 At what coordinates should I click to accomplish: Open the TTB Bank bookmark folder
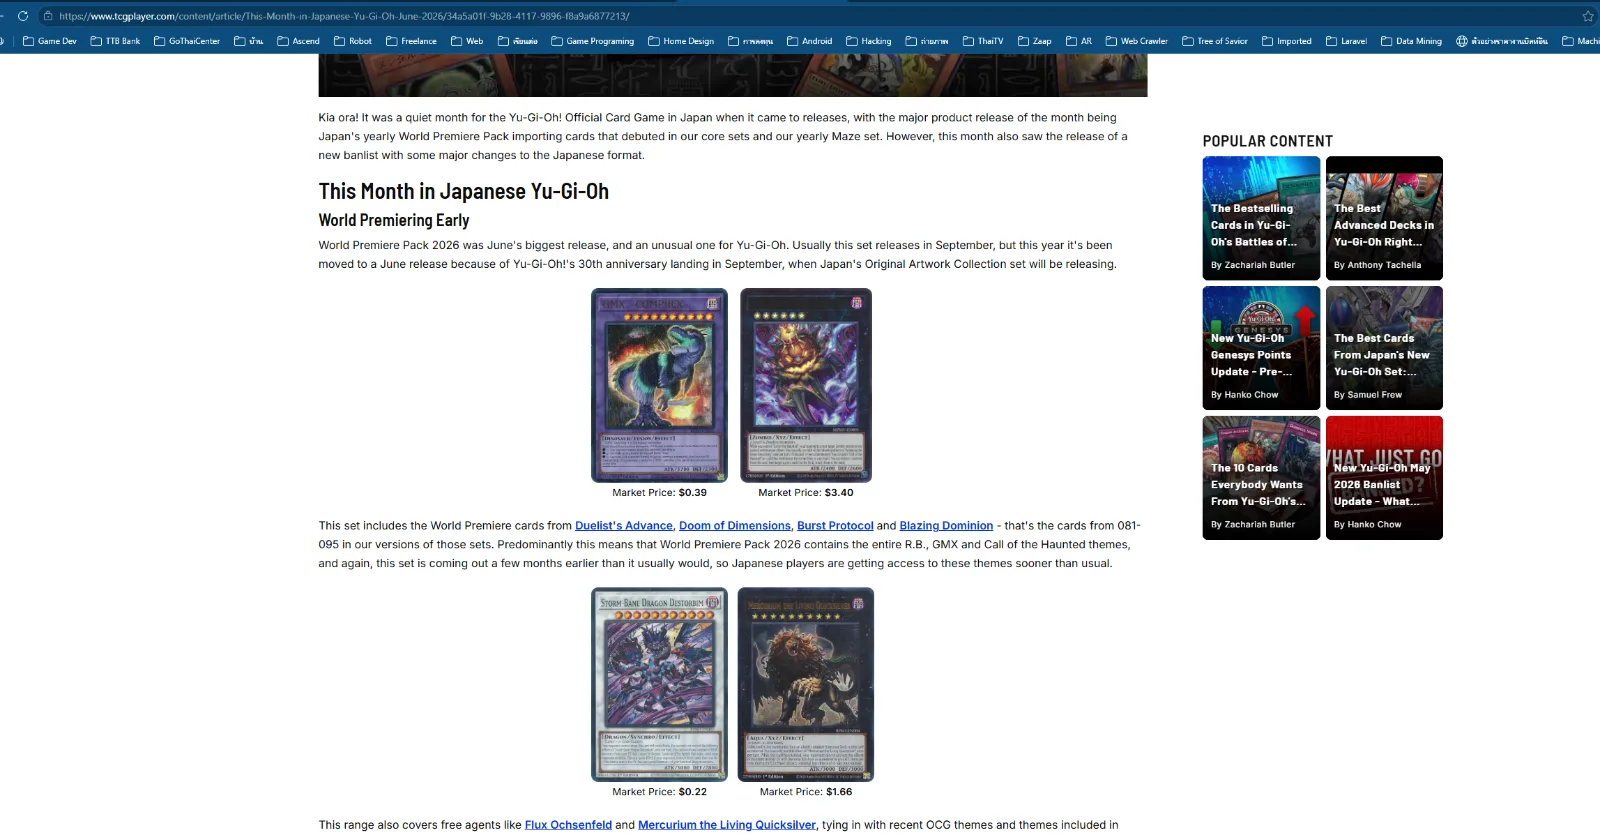(x=115, y=41)
